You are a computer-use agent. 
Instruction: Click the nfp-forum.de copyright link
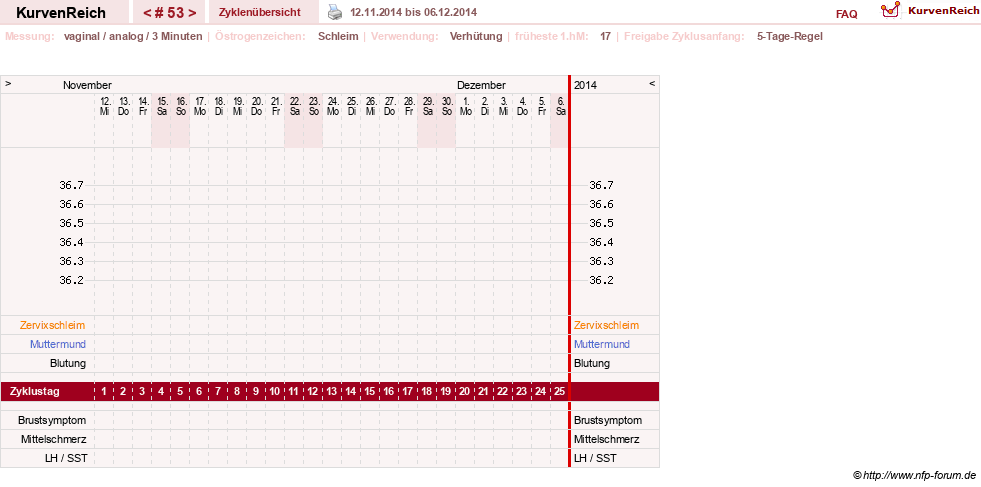click(915, 476)
